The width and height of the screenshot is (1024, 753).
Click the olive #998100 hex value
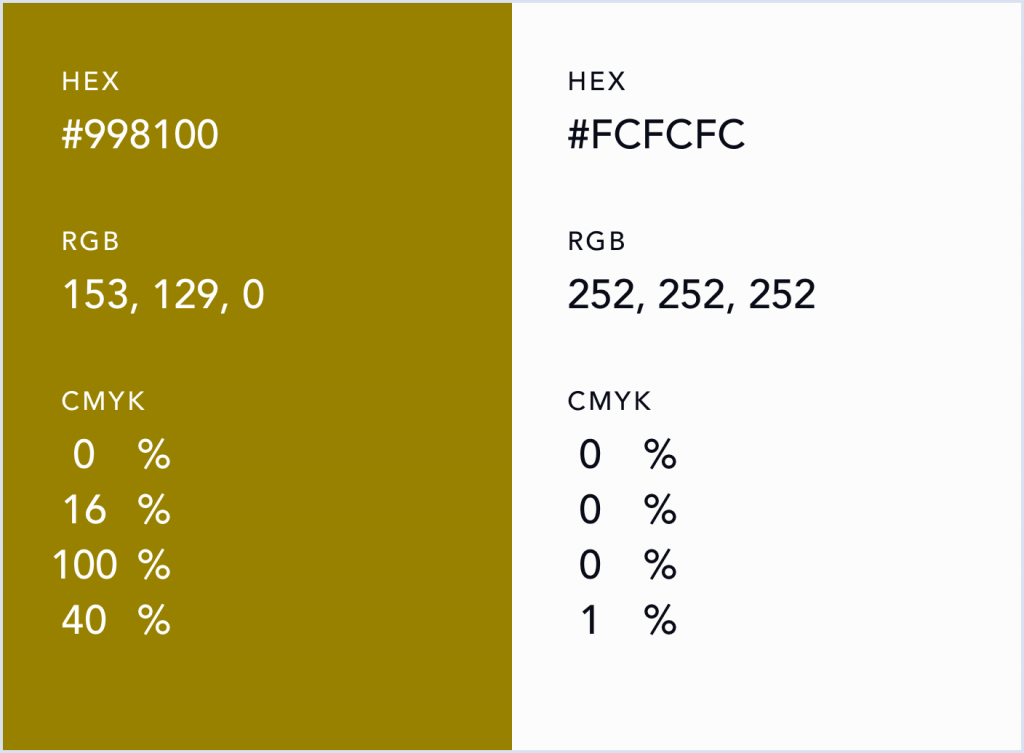point(140,135)
